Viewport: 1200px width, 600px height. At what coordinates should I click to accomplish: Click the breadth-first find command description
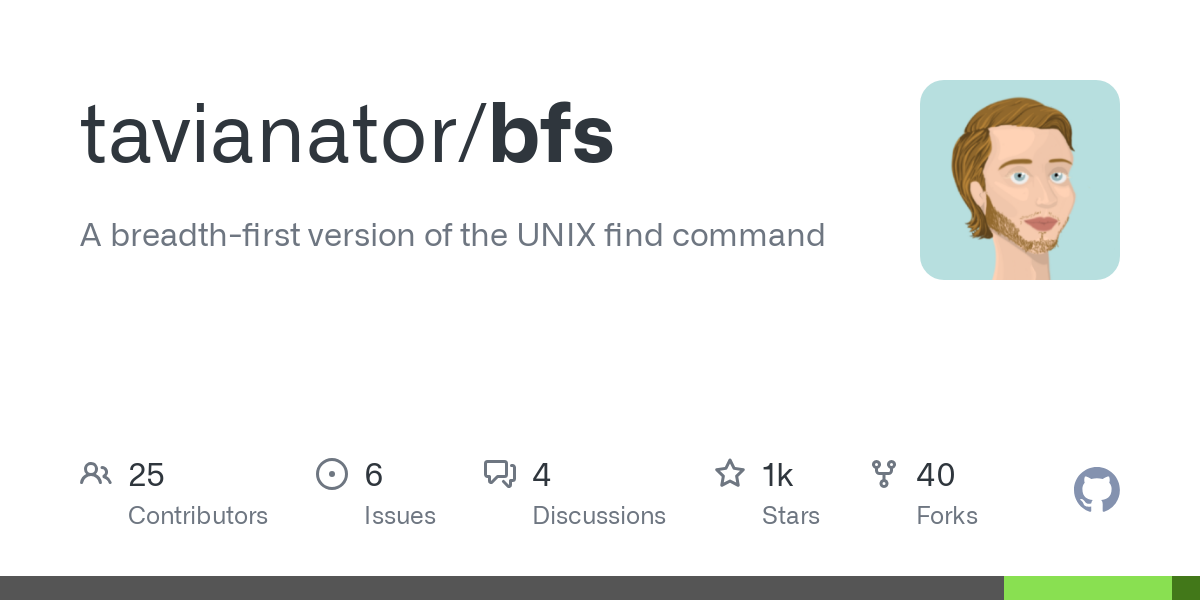452,236
